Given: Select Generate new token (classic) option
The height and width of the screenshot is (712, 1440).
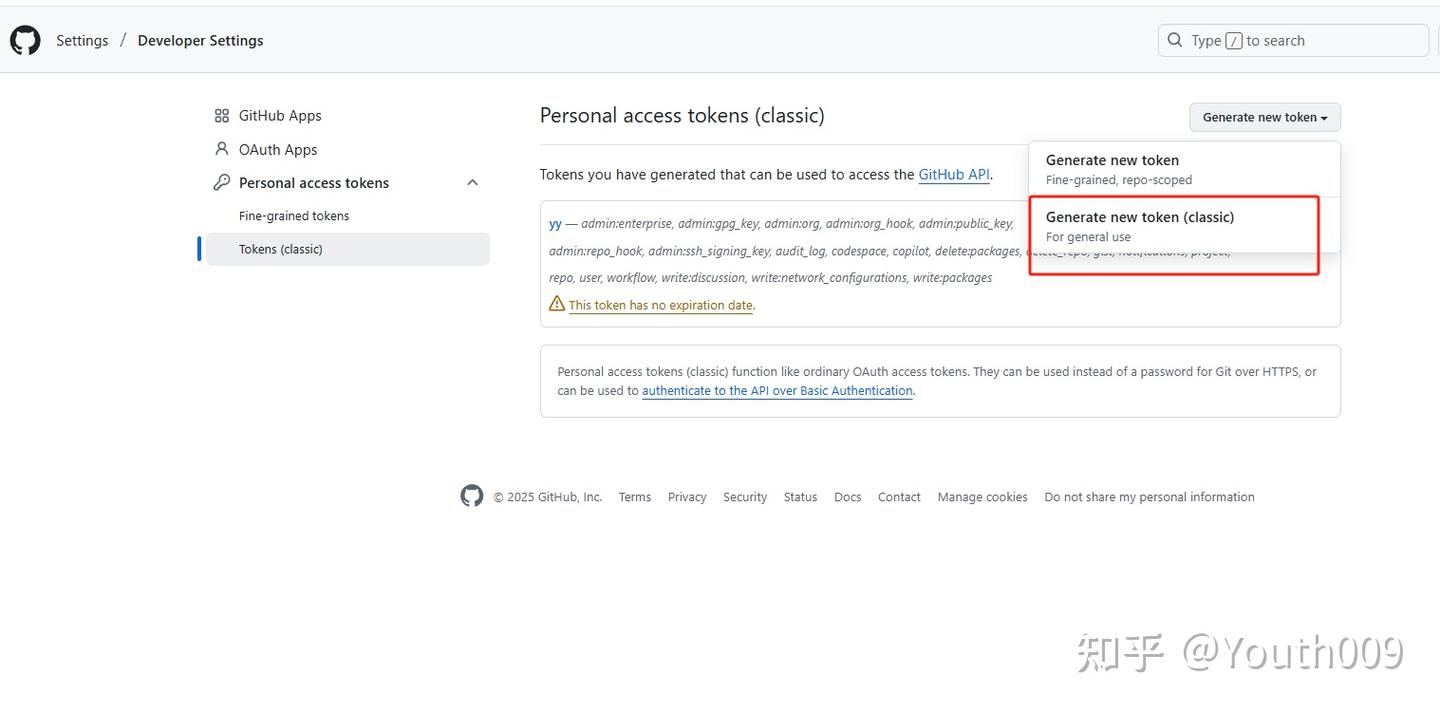Looking at the screenshot, I should point(1140,226).
